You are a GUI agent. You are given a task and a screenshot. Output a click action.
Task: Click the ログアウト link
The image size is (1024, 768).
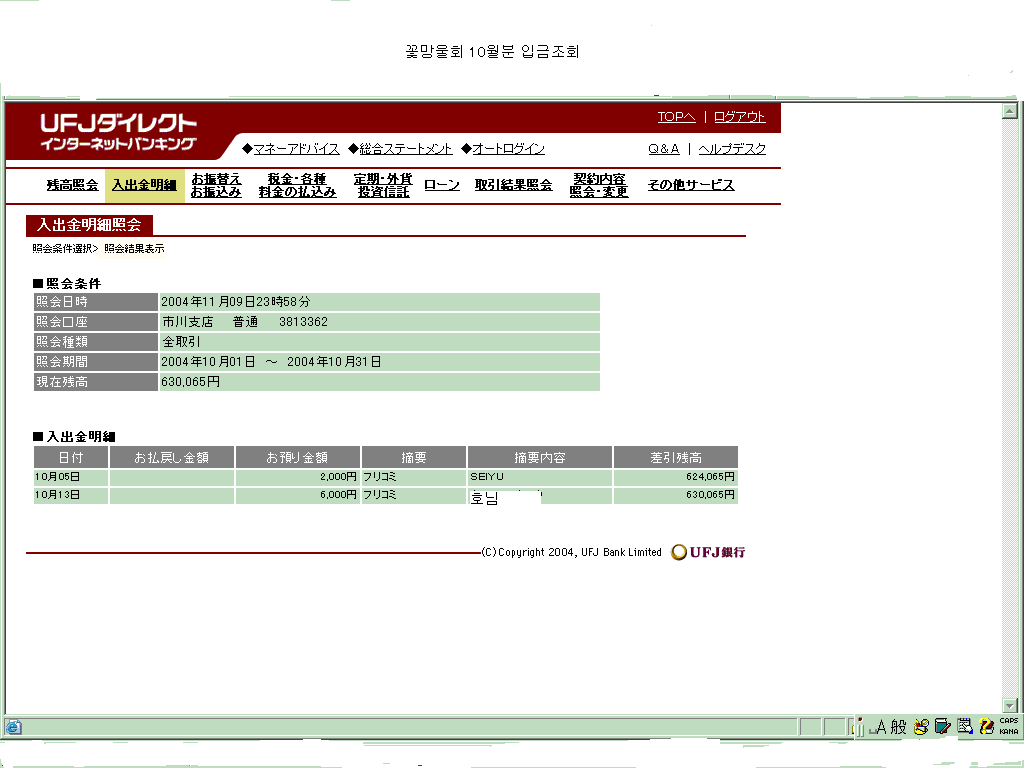coord(740,117)
